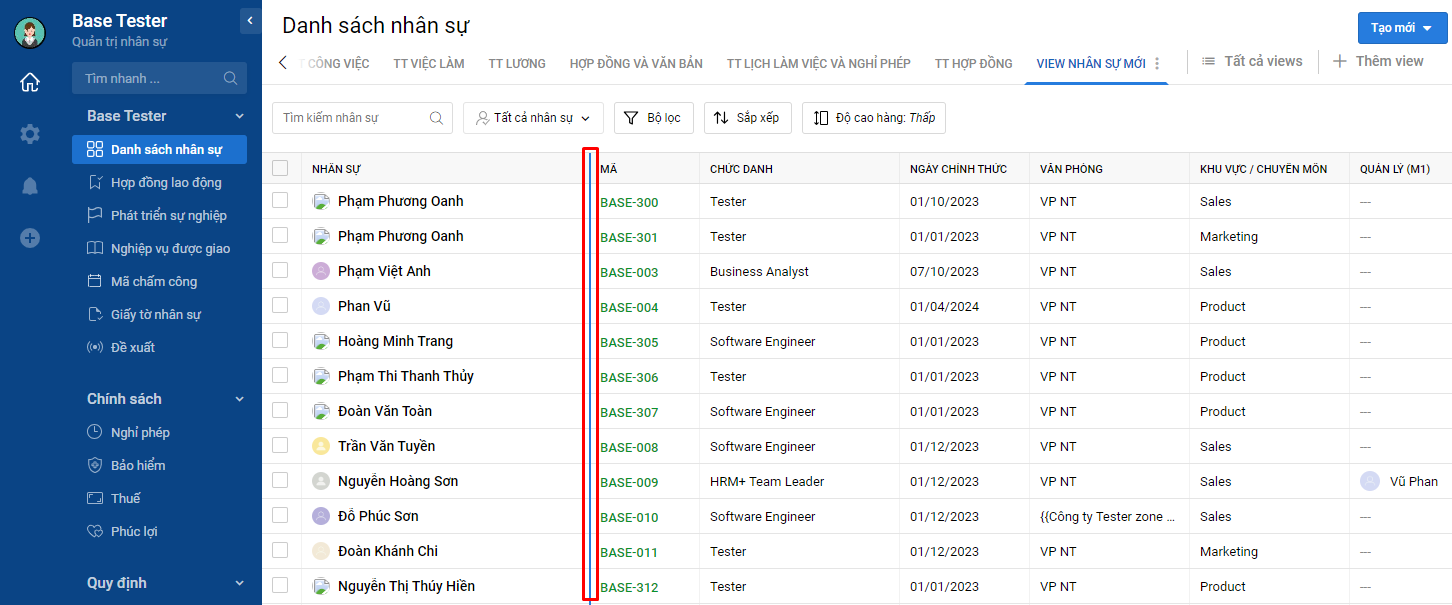
Task: Collapse the Base Tester section
Action: [x=239, y=116]
